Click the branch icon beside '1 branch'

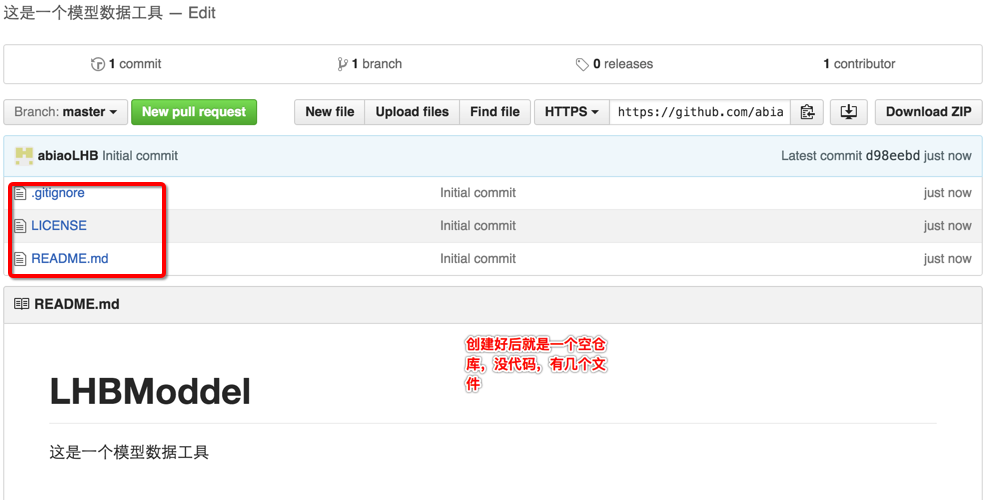342,64
